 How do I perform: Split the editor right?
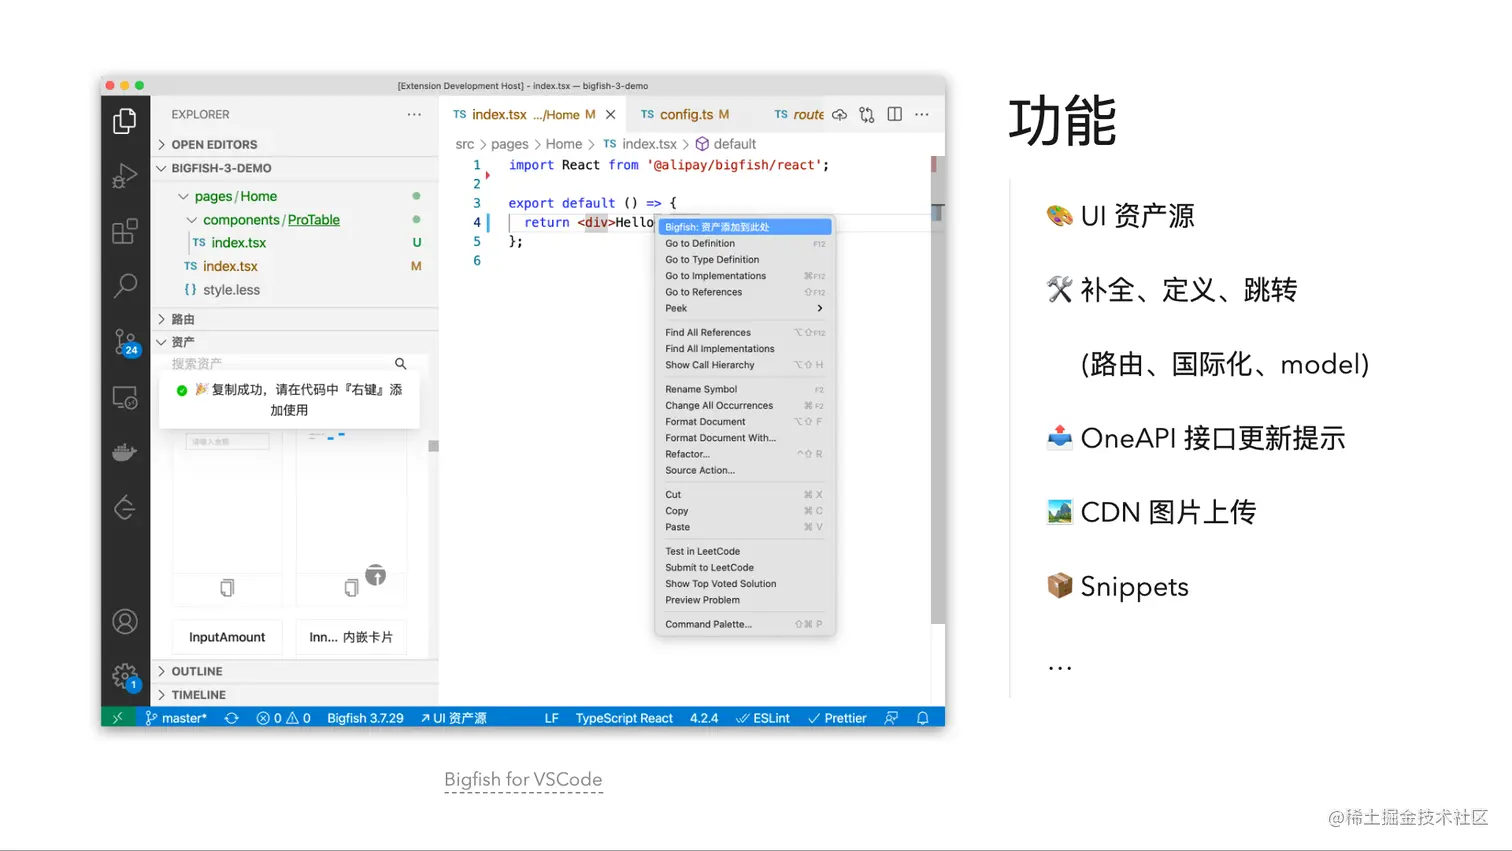point(895,115)
